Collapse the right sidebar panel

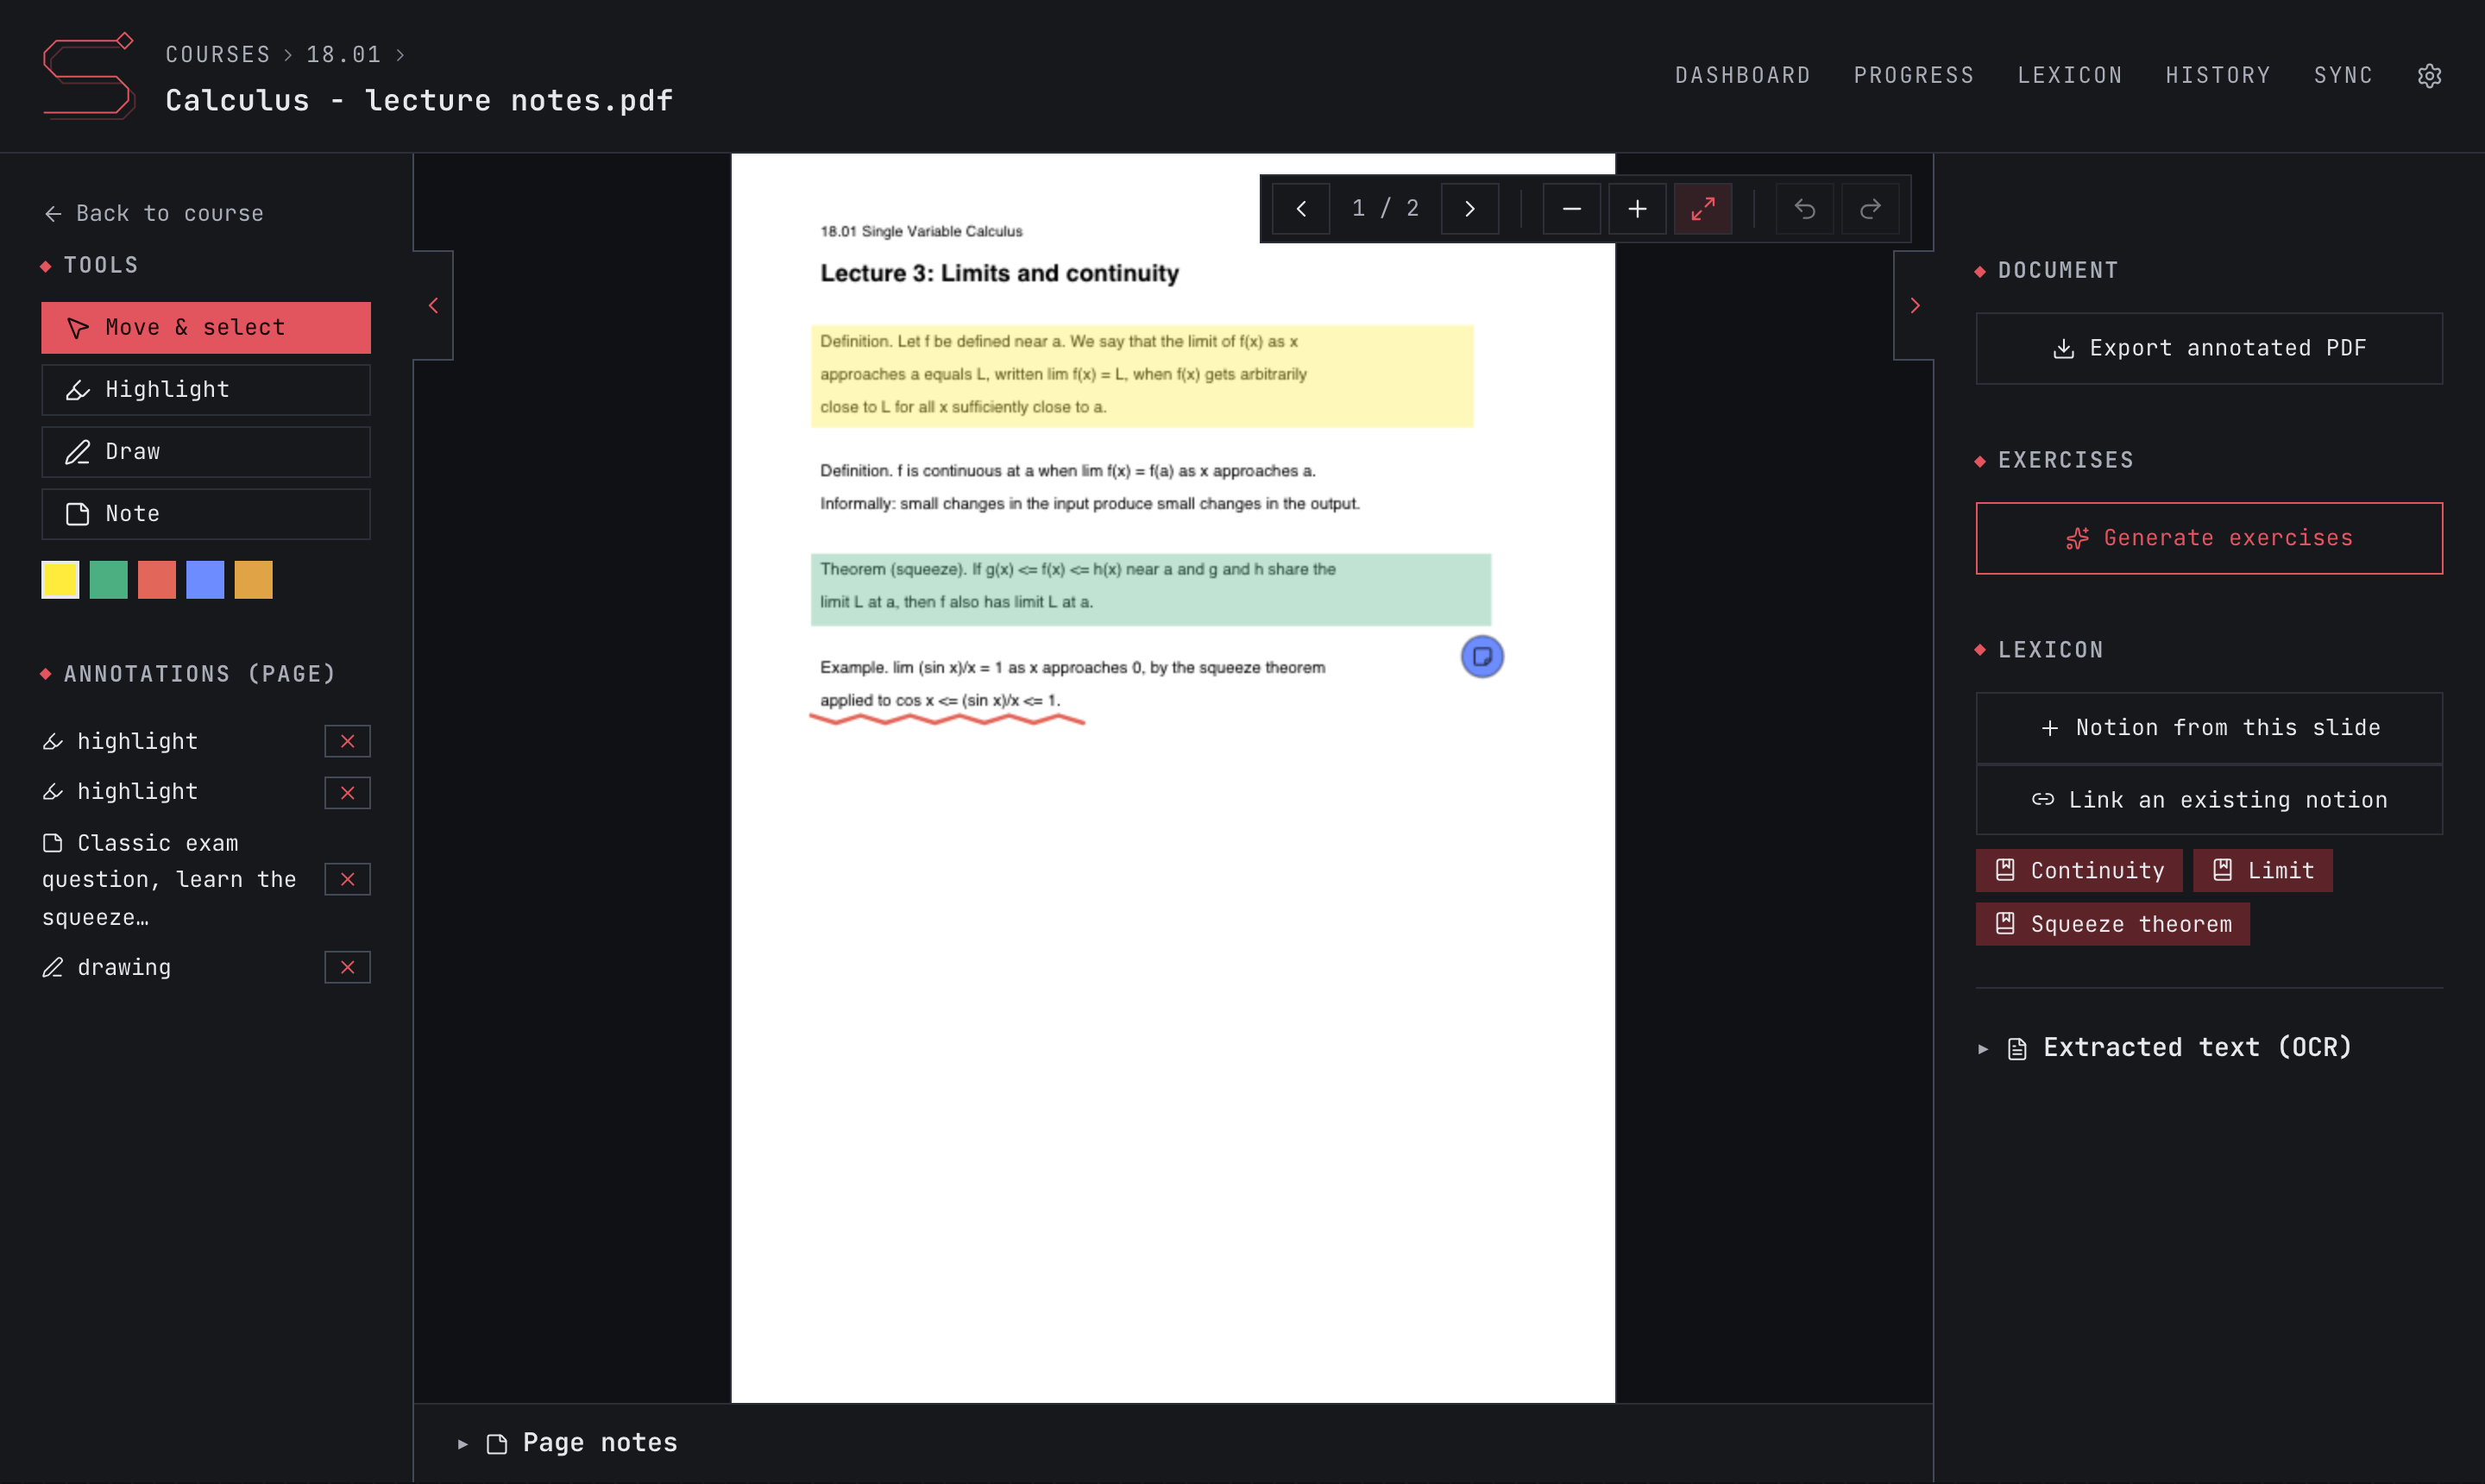click(1914, 305)
